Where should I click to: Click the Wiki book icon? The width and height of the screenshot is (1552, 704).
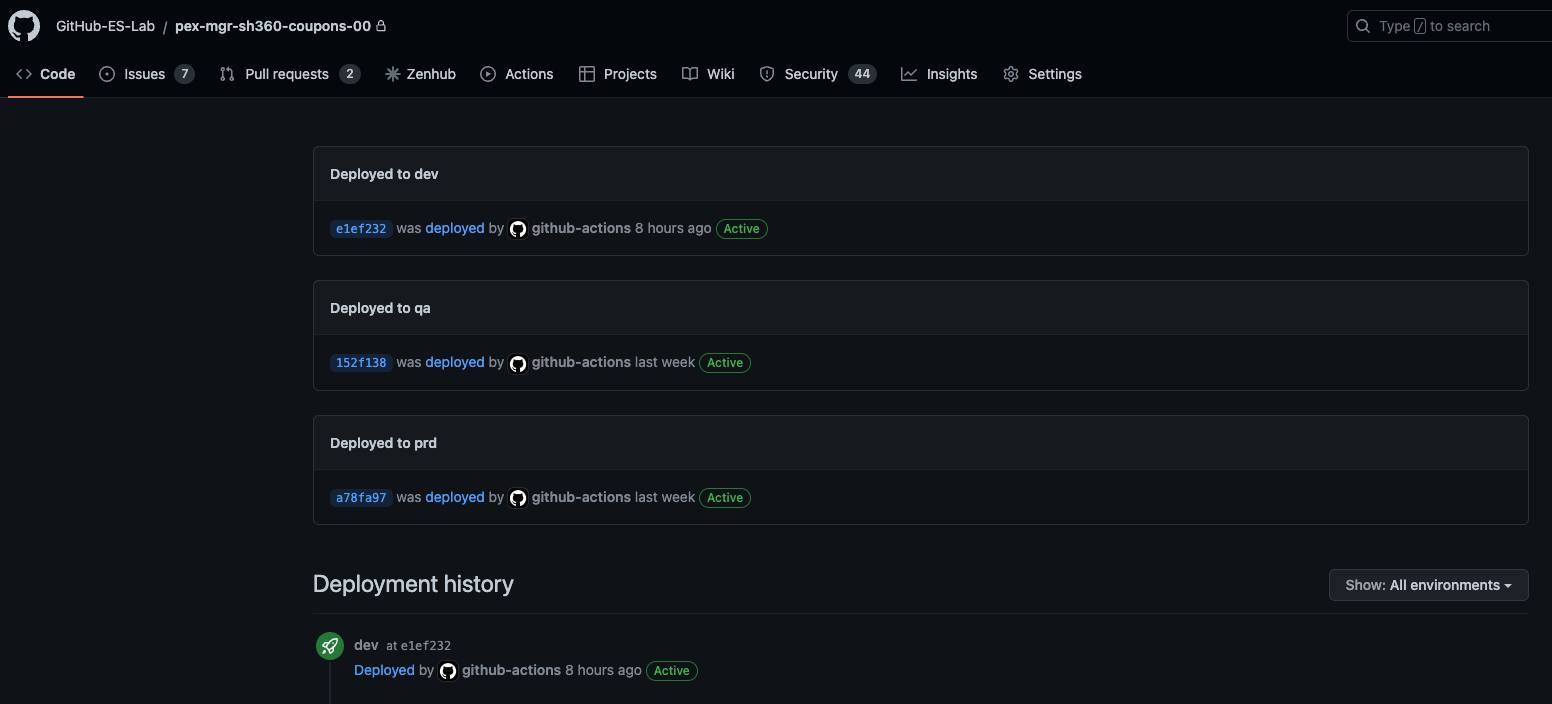pos(690,74)
